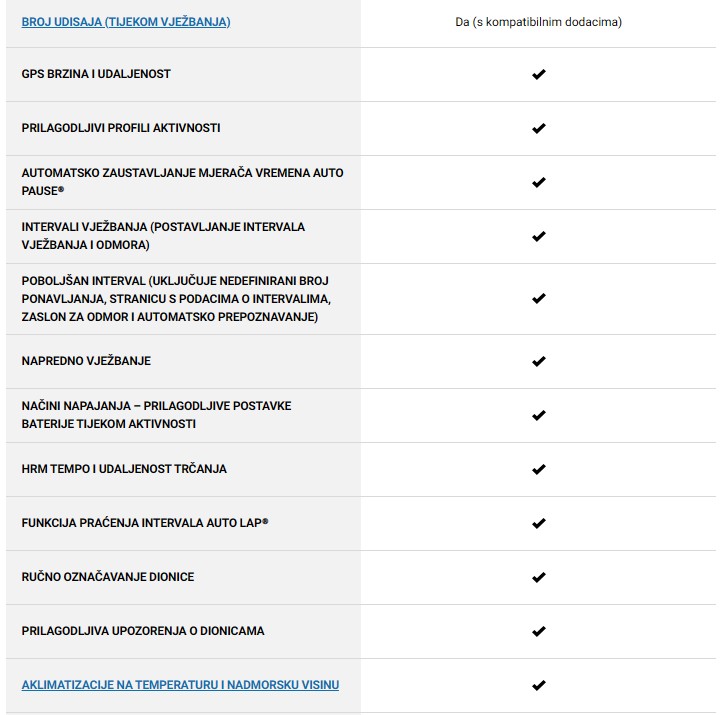Select the GPS BRZINA I UDALJENOST label
723x715 pixels.
[96, 74]
